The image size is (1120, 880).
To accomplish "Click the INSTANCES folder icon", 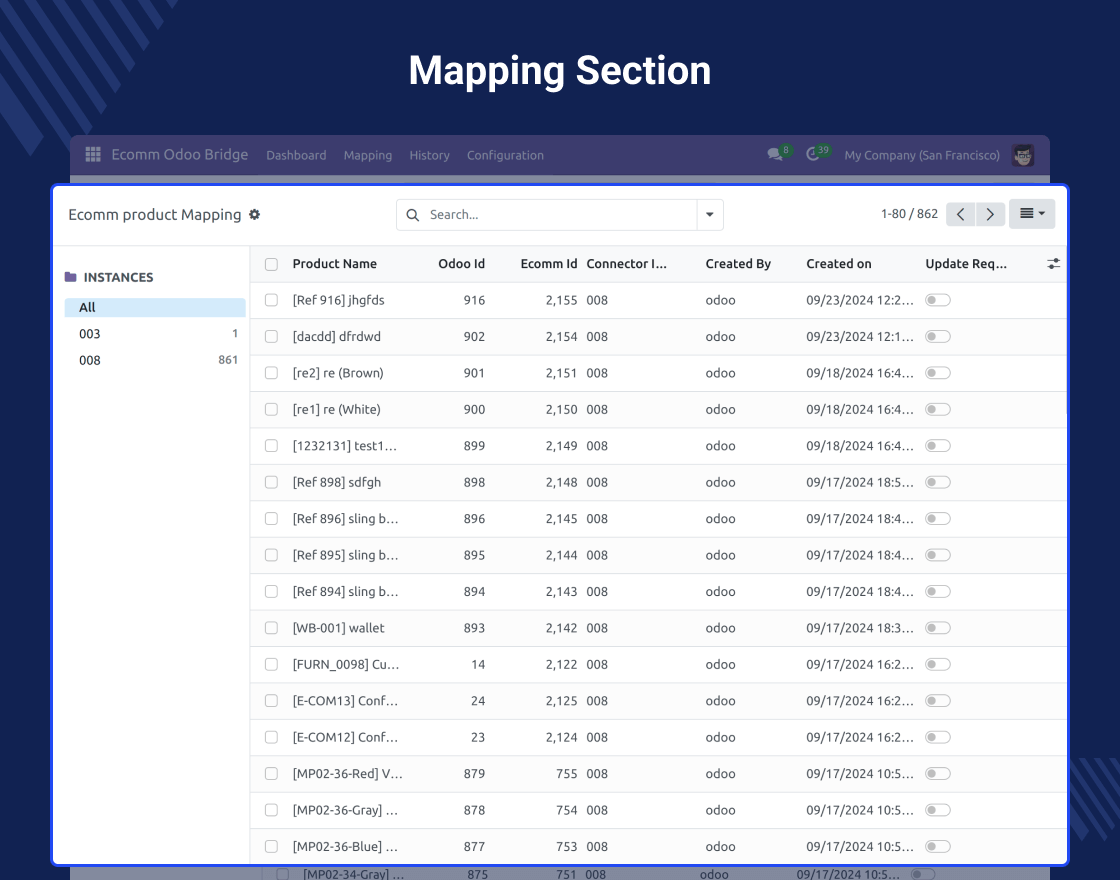I will pyautogui.click(x=71, y=277).
